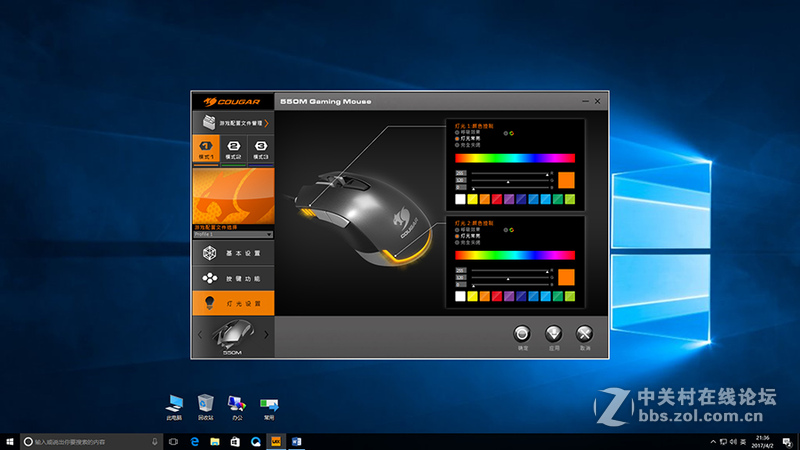Screen dimensions: 800x450
Task: Switch to 模式3 mode tab
Action: tap(260, 150)
